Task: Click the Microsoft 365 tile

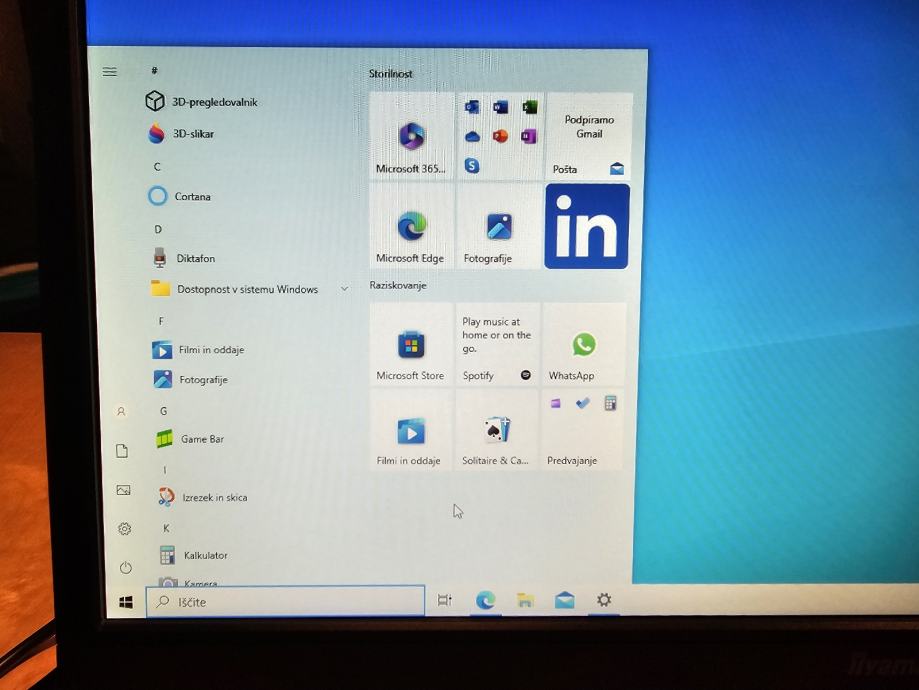Action: pyautogui.click(x=411, y=135)
